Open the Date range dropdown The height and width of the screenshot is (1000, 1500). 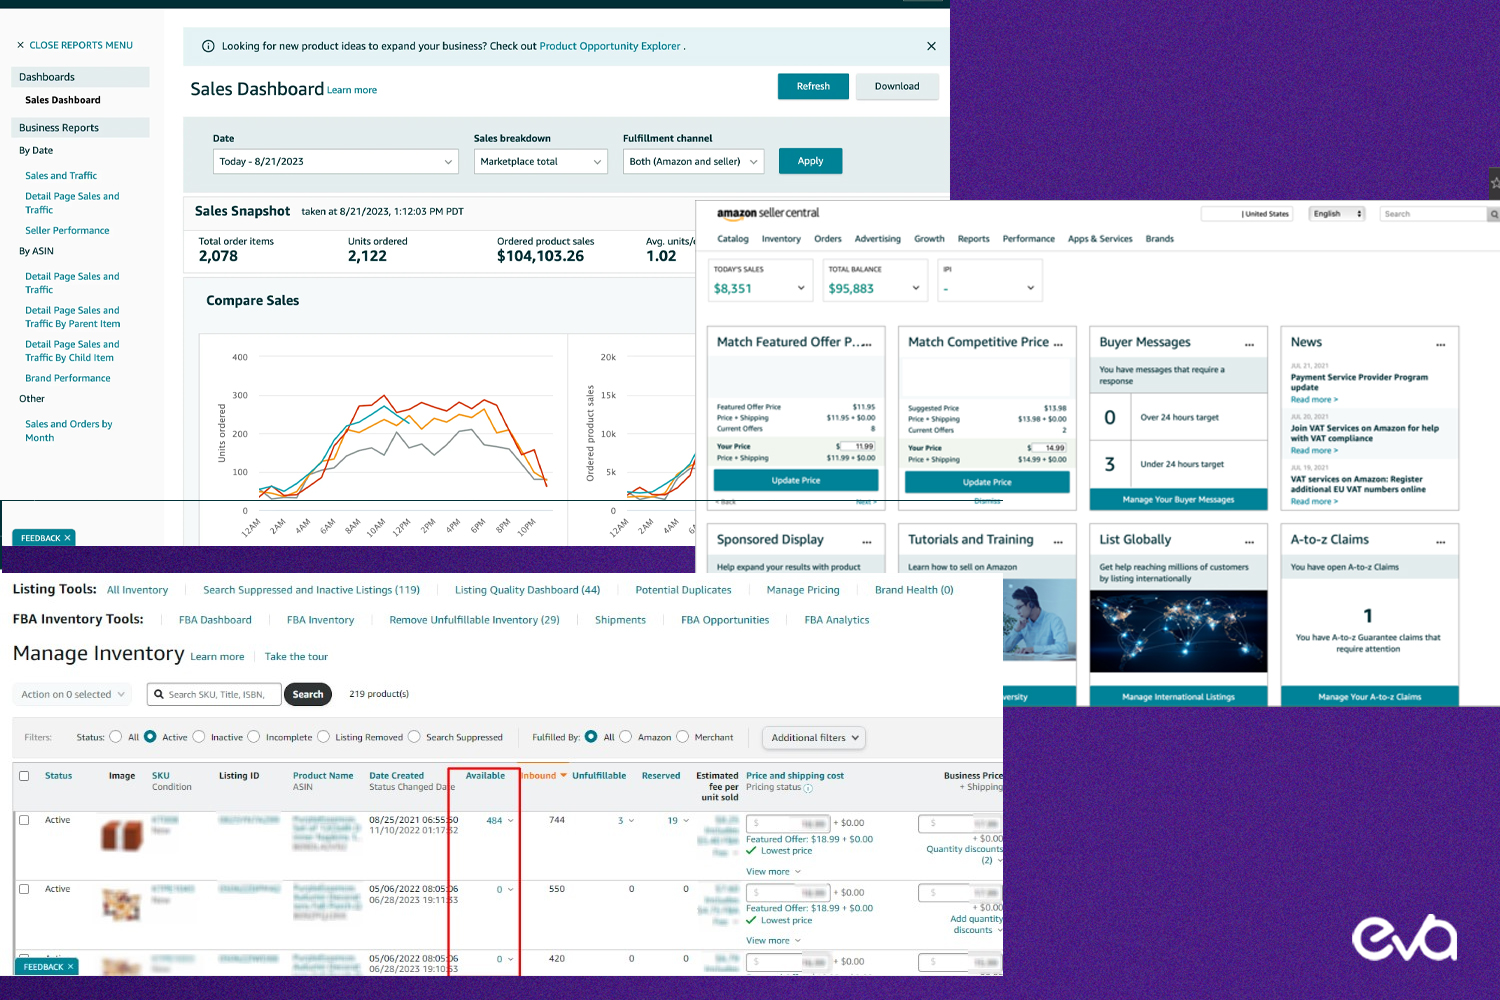pos(336,161)
